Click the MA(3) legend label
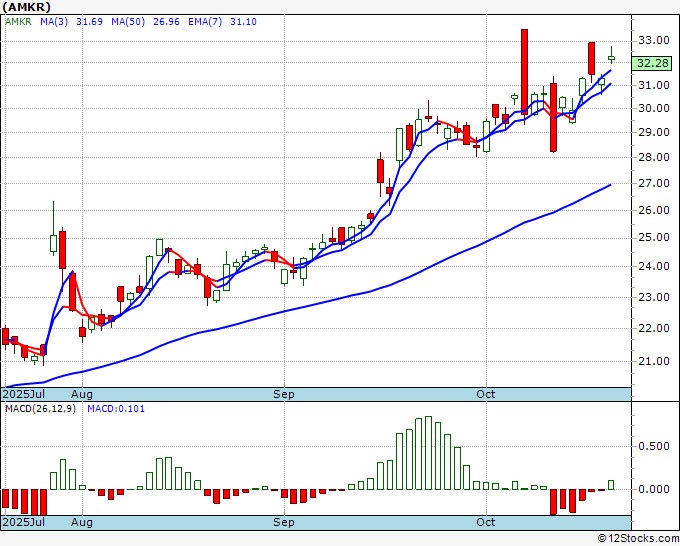Screen dimensions: 680x546 tap(54, 22)
